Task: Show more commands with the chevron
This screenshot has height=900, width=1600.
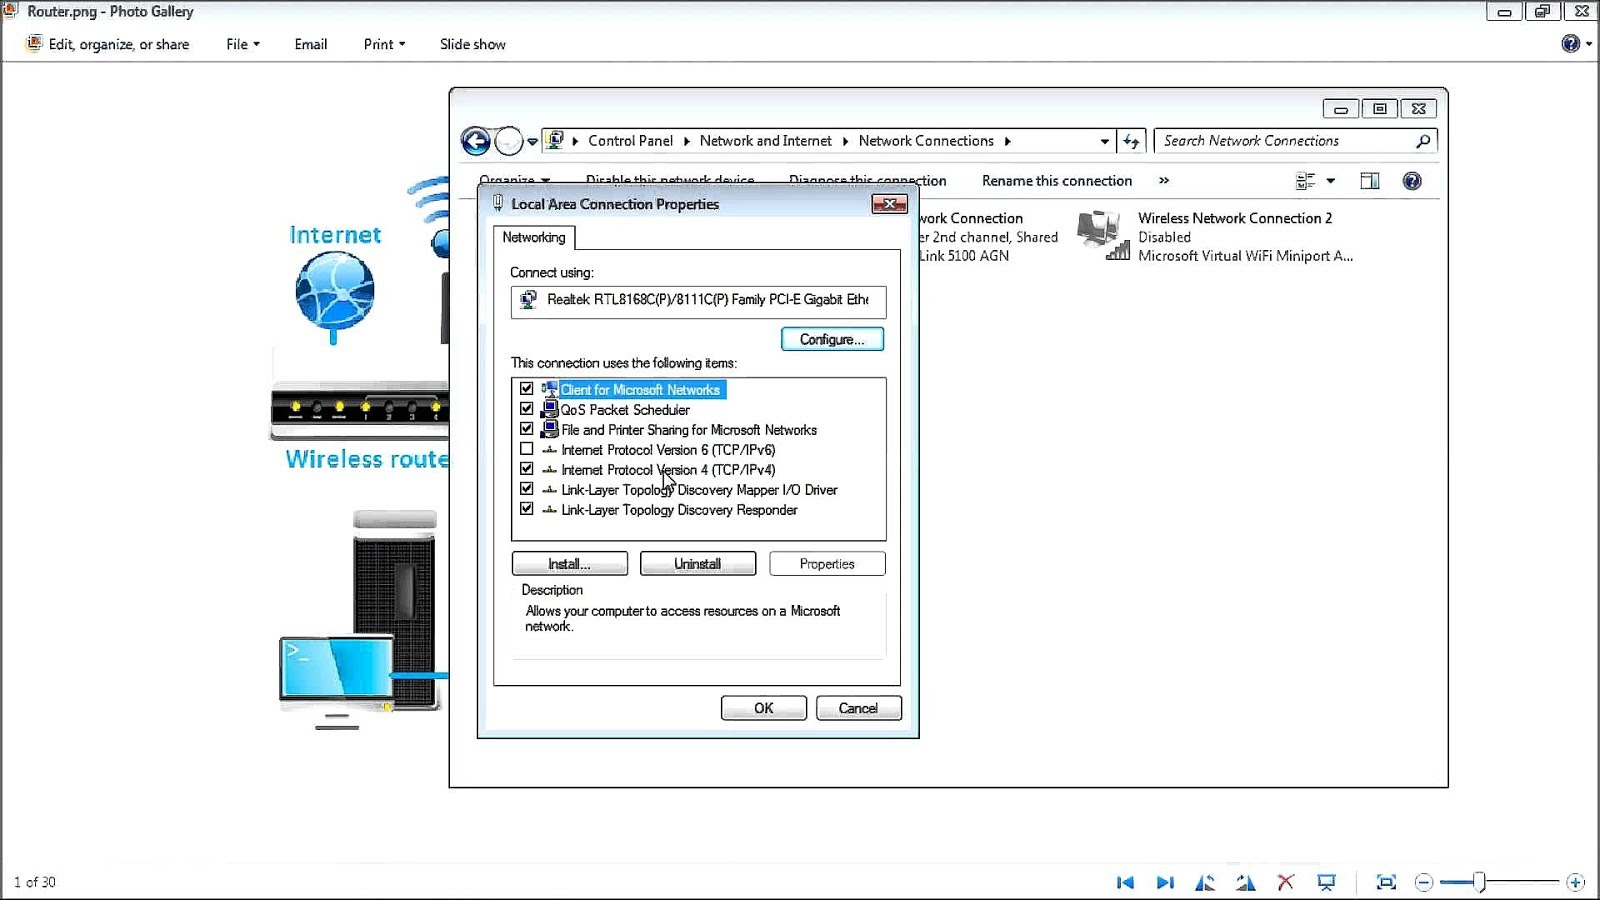Action: pyautogui.click(x=1164, y=181)
